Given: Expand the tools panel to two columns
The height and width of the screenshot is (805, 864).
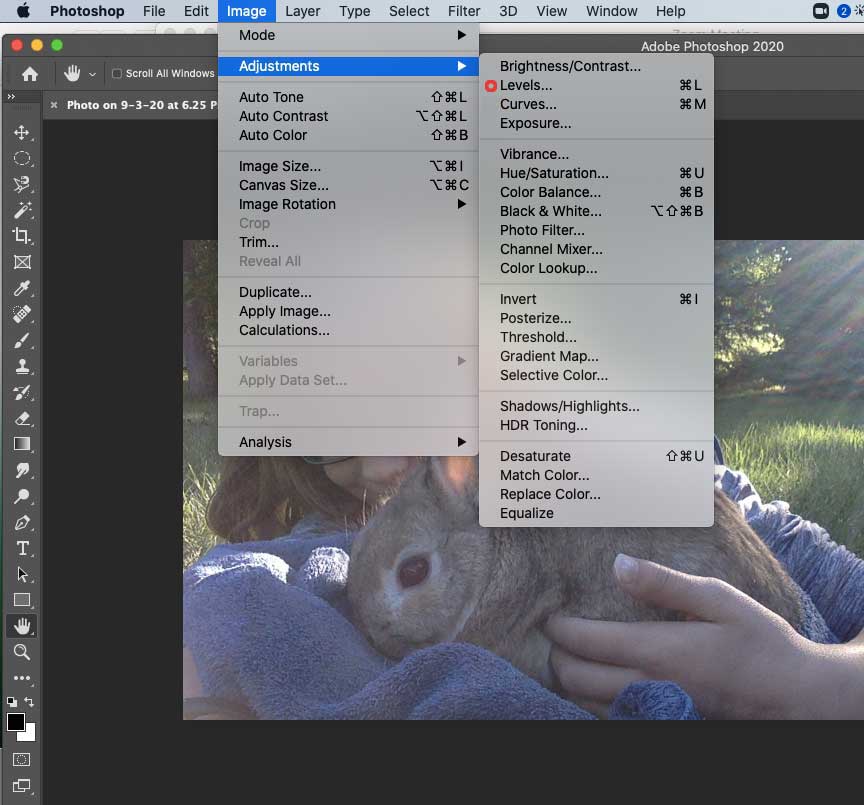Looking at the screenshot, I should tap(11, 97).
